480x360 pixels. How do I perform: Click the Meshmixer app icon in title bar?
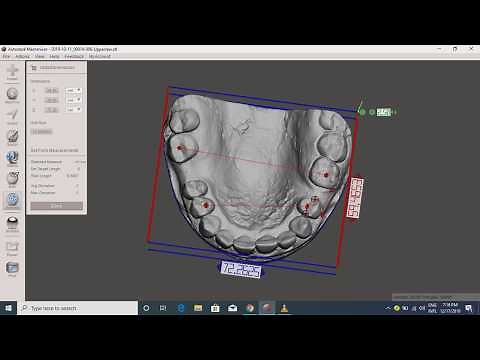point(4,49)
